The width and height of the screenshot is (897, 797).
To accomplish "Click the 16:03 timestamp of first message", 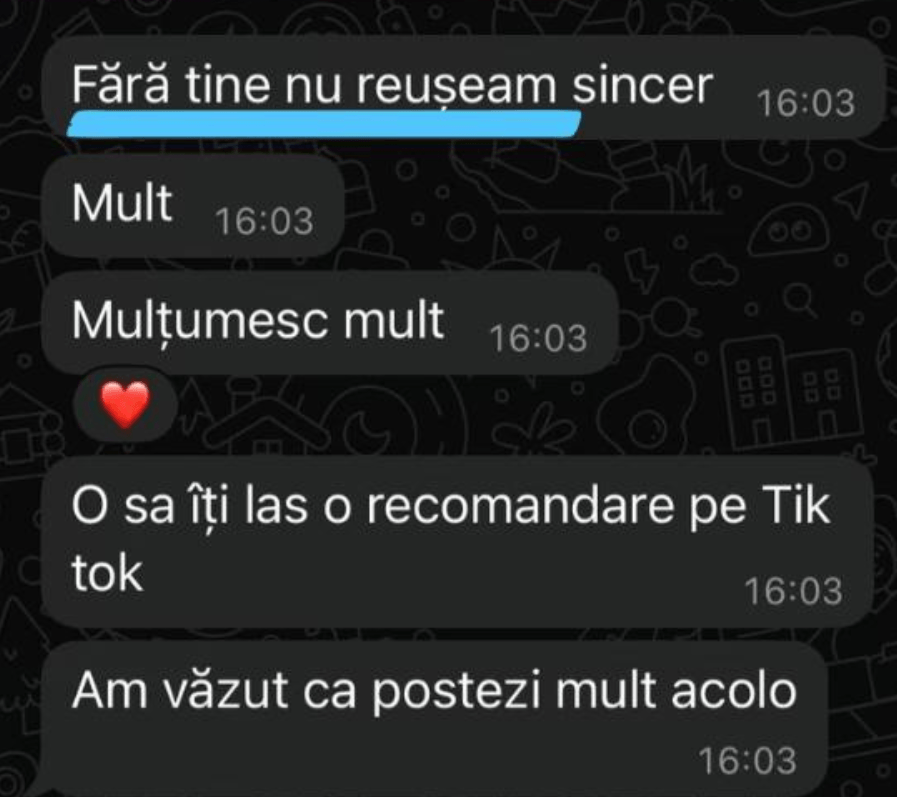I will (x=806, y=104).
